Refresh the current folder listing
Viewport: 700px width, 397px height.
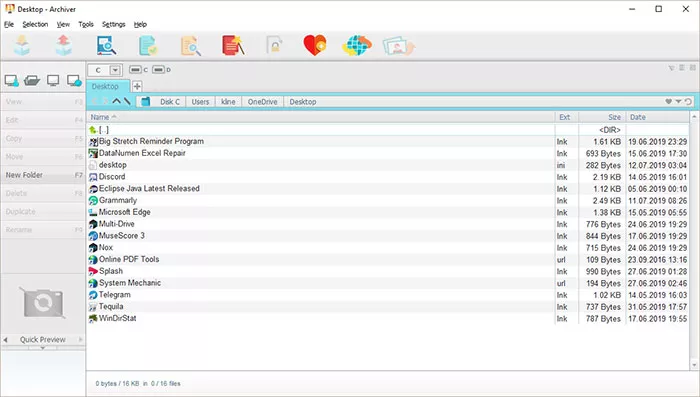tap(688, 101)
